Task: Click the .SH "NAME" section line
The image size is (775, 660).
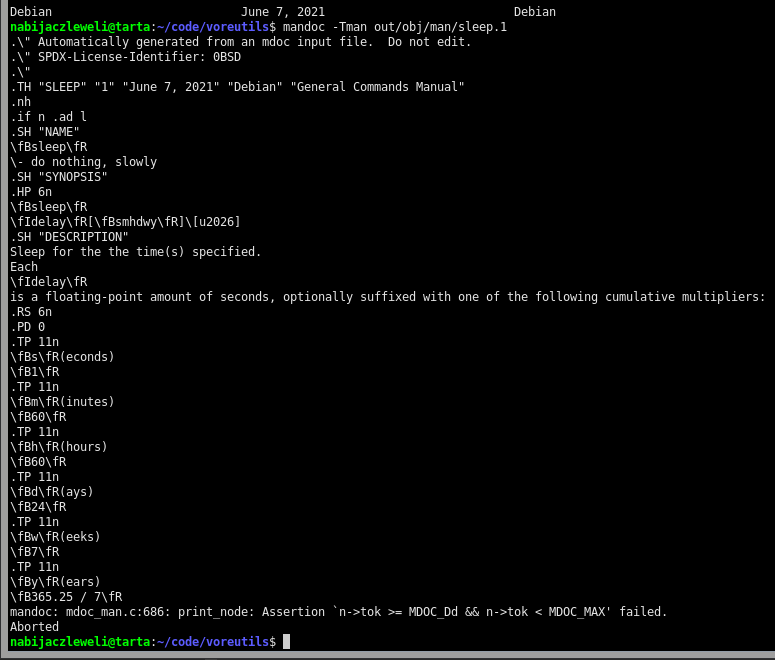Action: coord(45,132)
